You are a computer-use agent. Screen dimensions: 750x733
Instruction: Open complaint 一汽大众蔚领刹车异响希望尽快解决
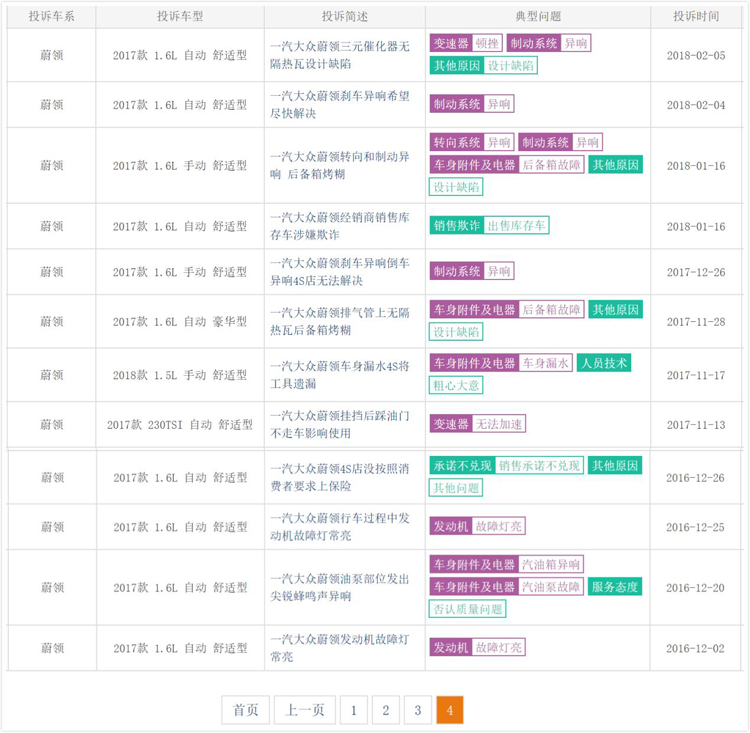[x=340, y=105]
